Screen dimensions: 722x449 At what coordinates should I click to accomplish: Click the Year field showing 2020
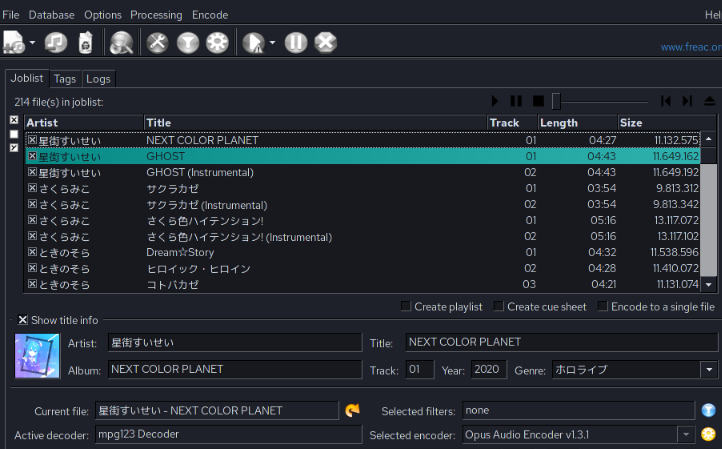(489, 369)
